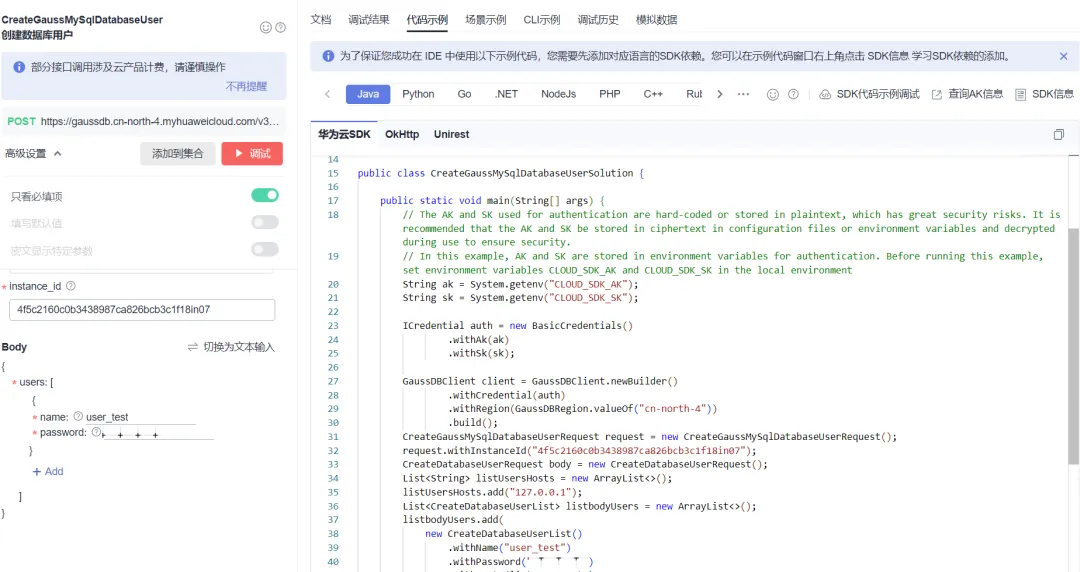Click the SDK信息 document icon
The height and width of the screenshot is (572, 1080).
[x=1020, y=94]
